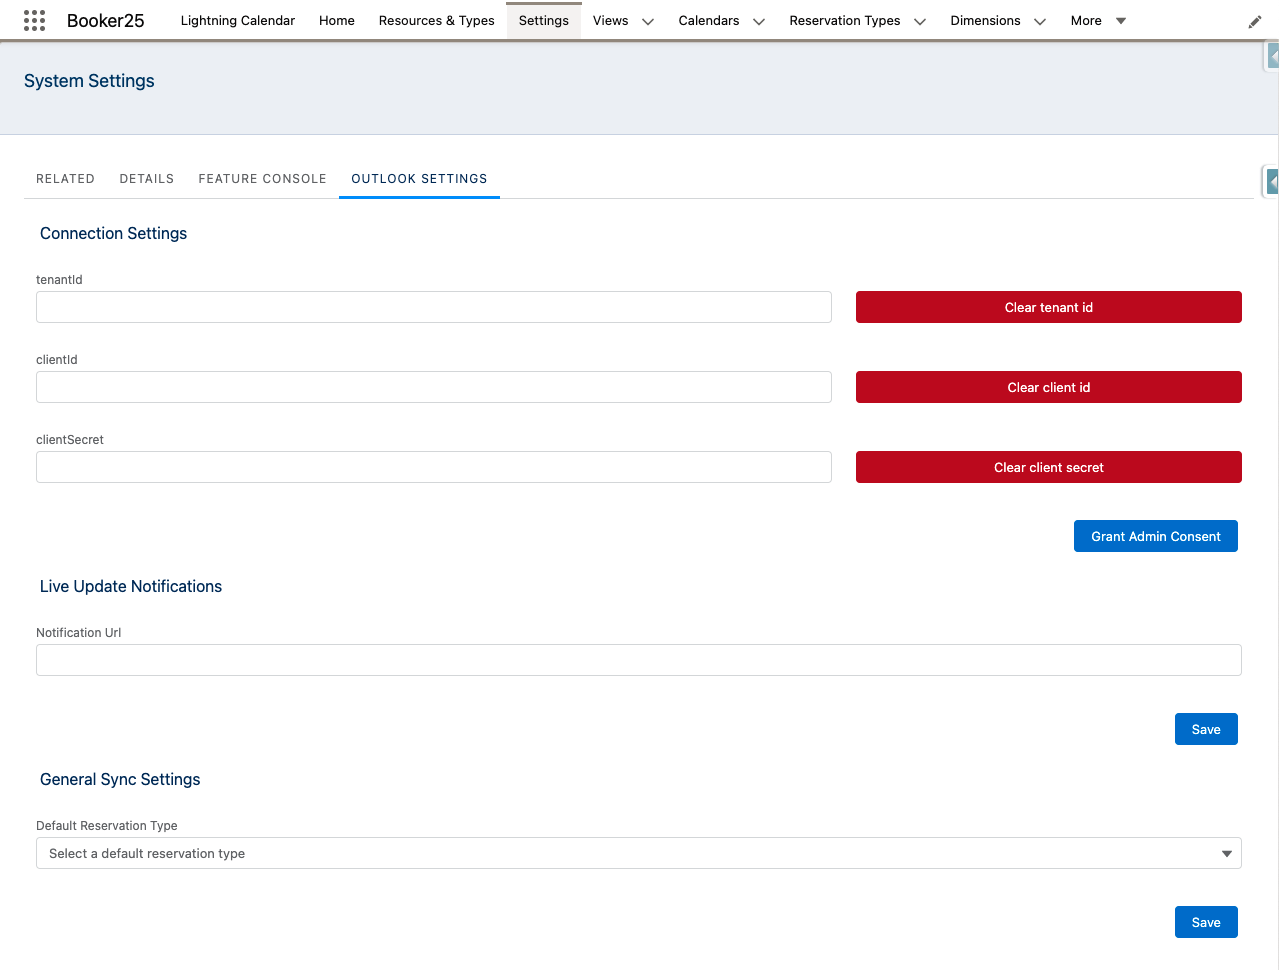Open the Details tab
Image resolution: width=1279 pixels, height=970 pixels.
[x=146, y=179]
